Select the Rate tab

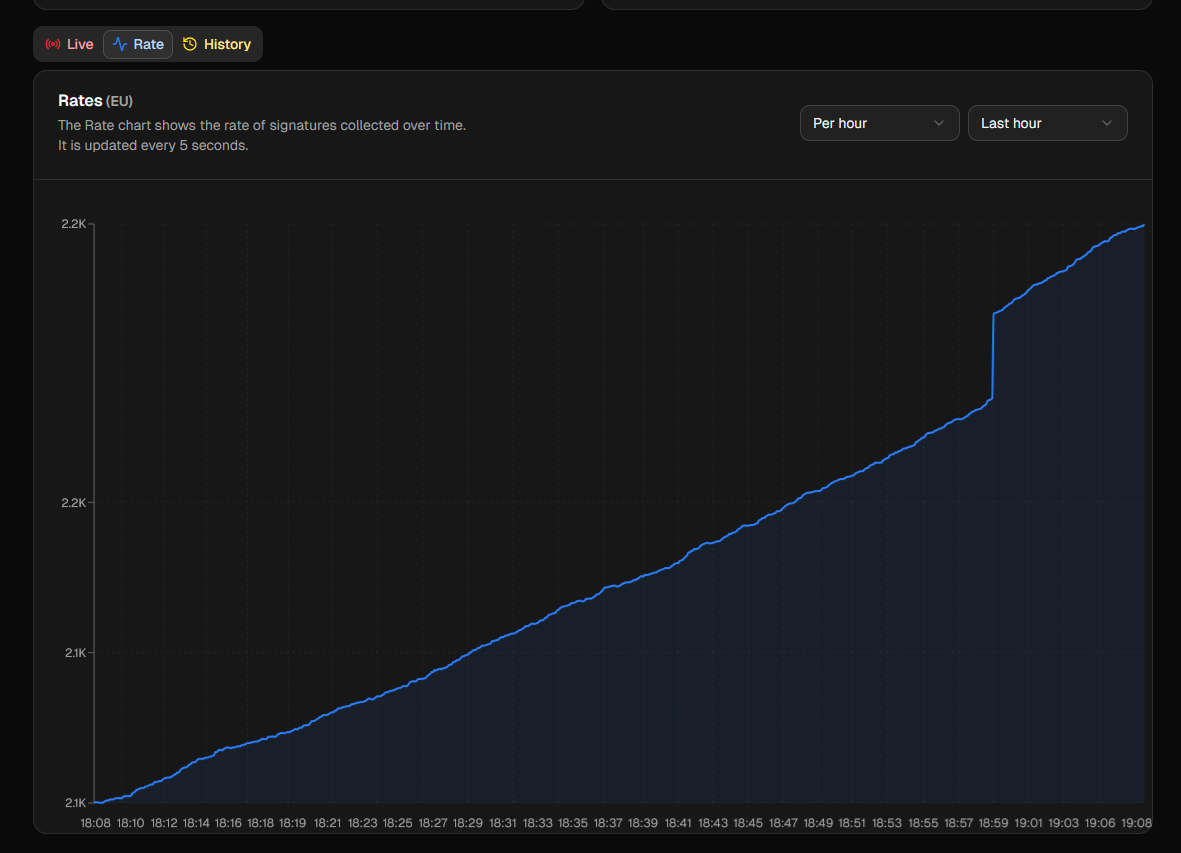pyautogui.click(x=138, y=44)
